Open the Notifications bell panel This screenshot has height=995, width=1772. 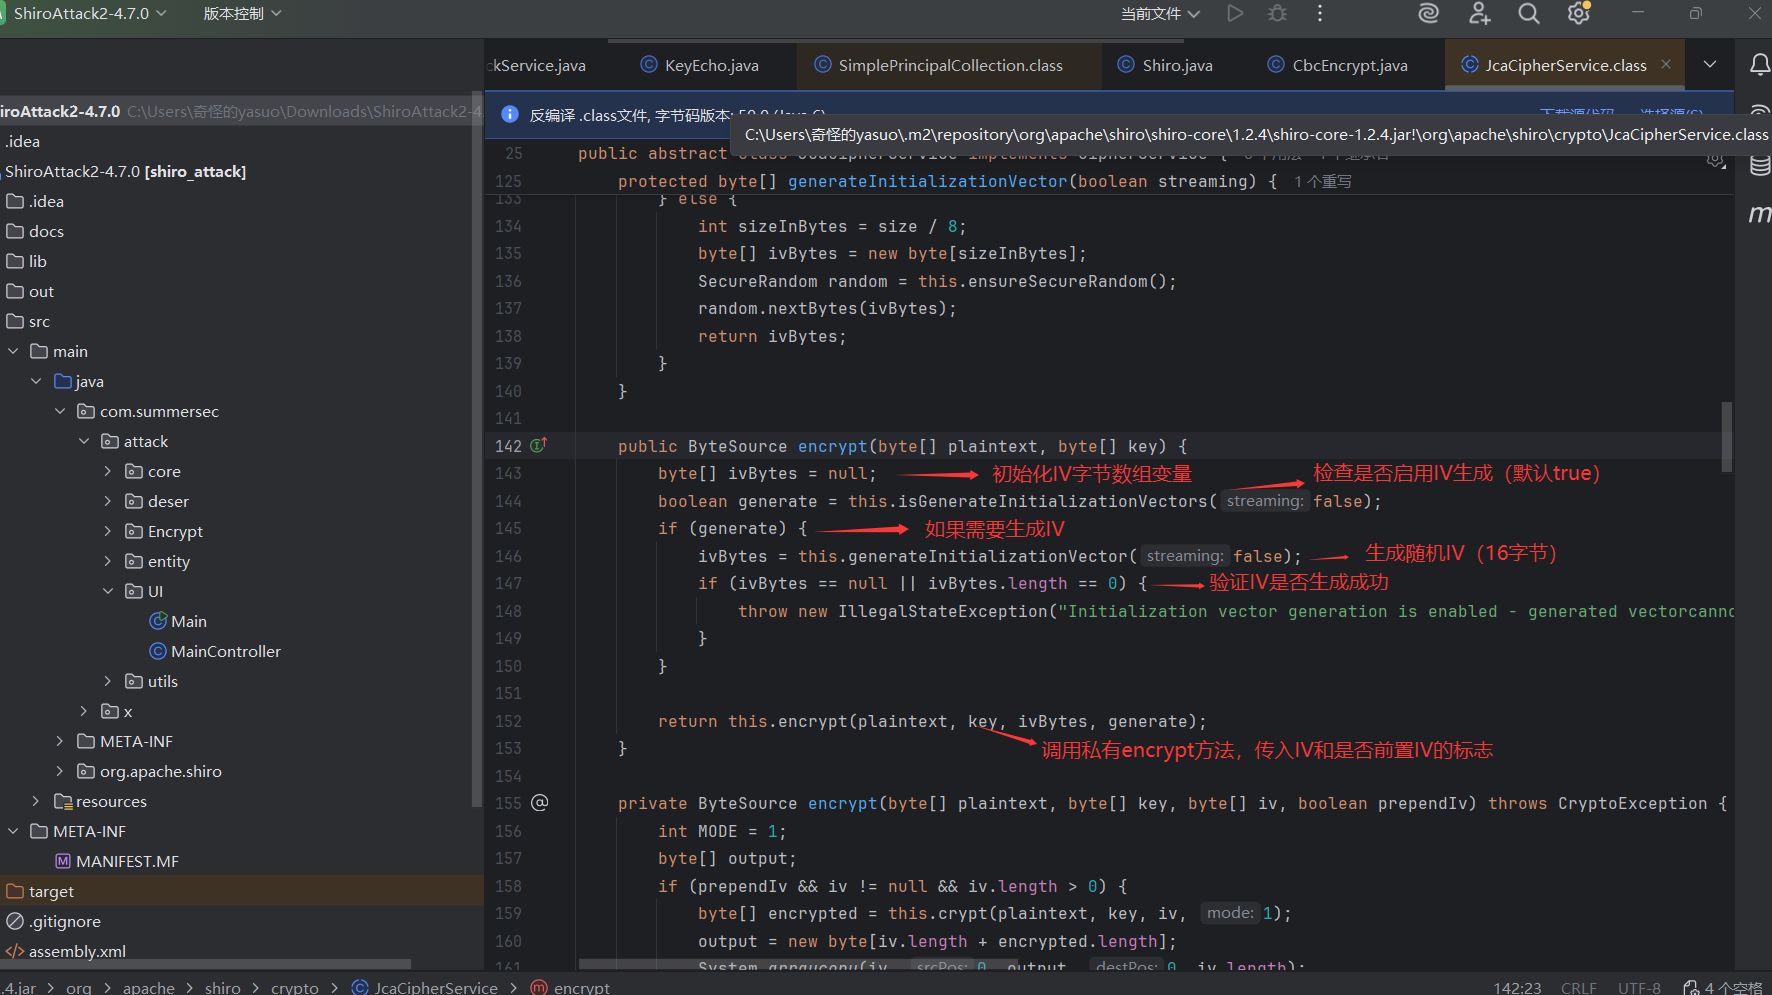[x=1759, y=65]
